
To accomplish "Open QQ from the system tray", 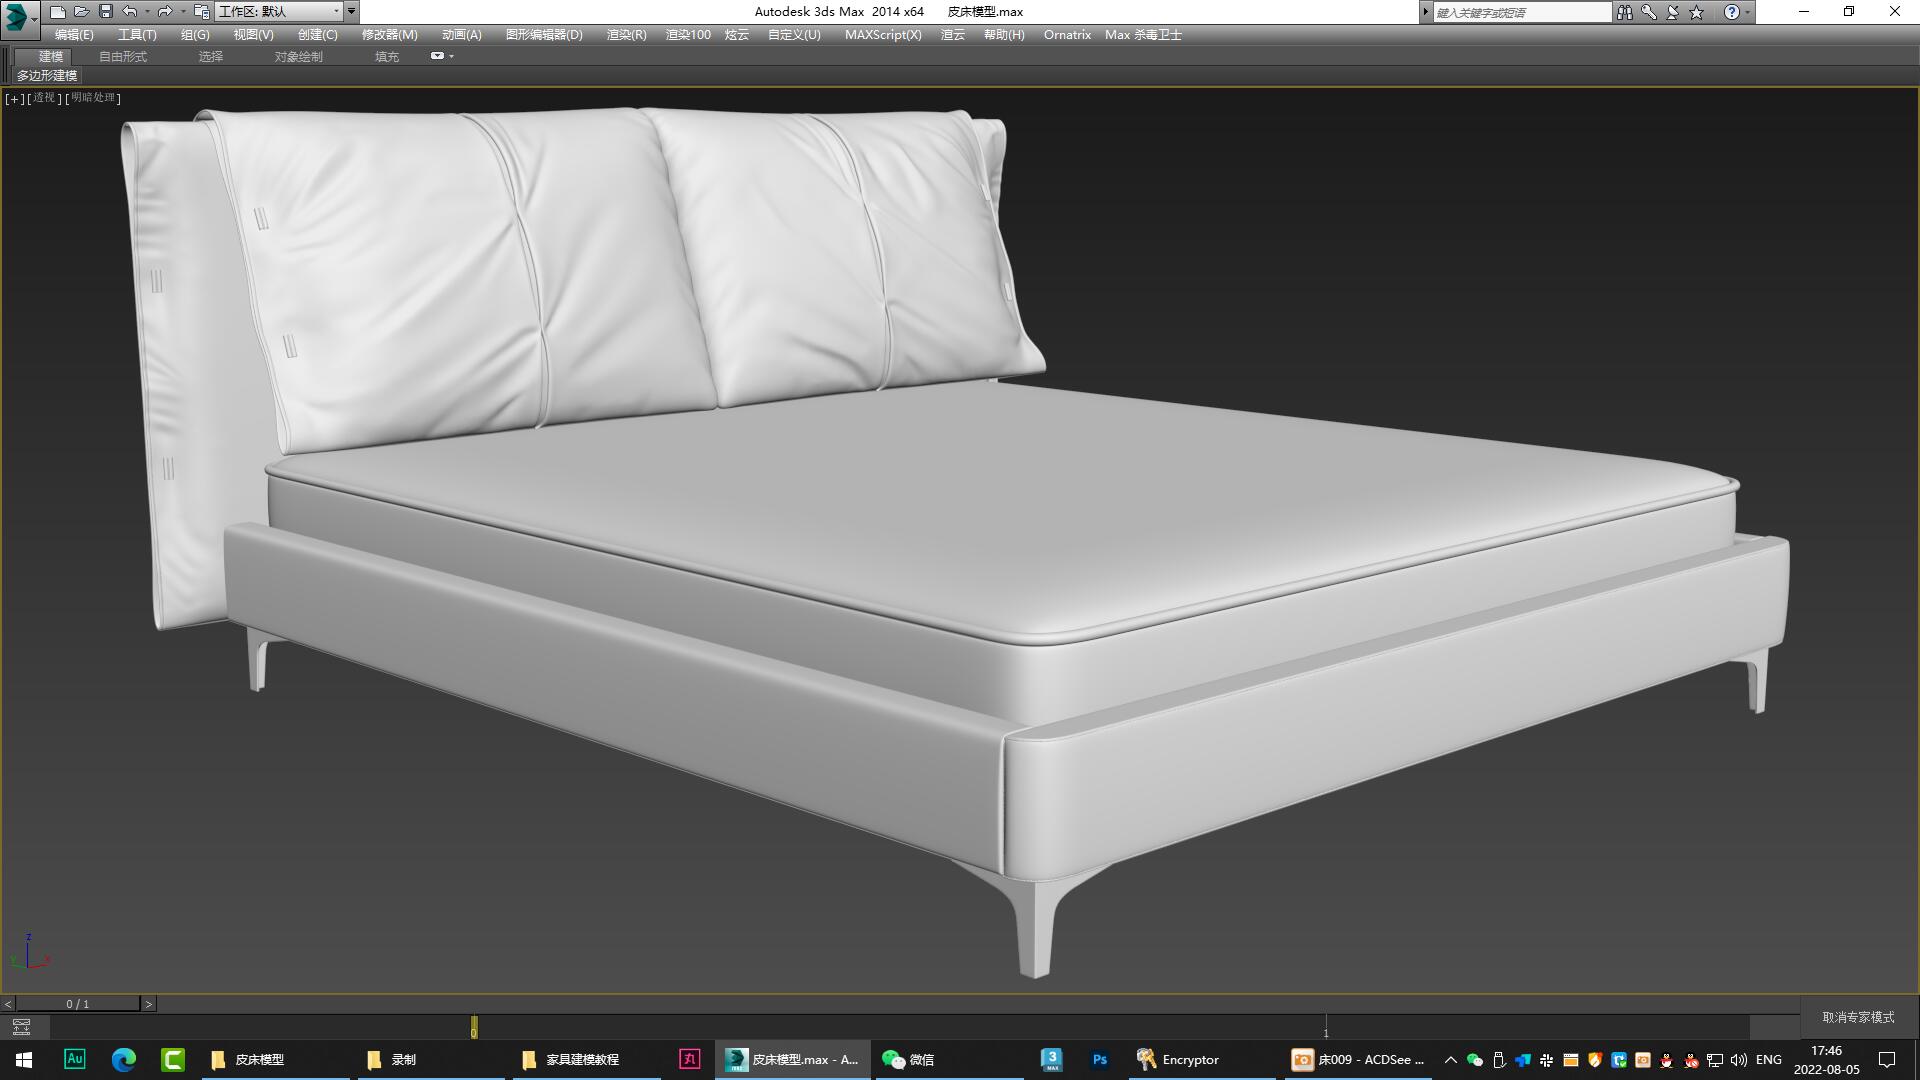I will click(x=1665, y=1060).
